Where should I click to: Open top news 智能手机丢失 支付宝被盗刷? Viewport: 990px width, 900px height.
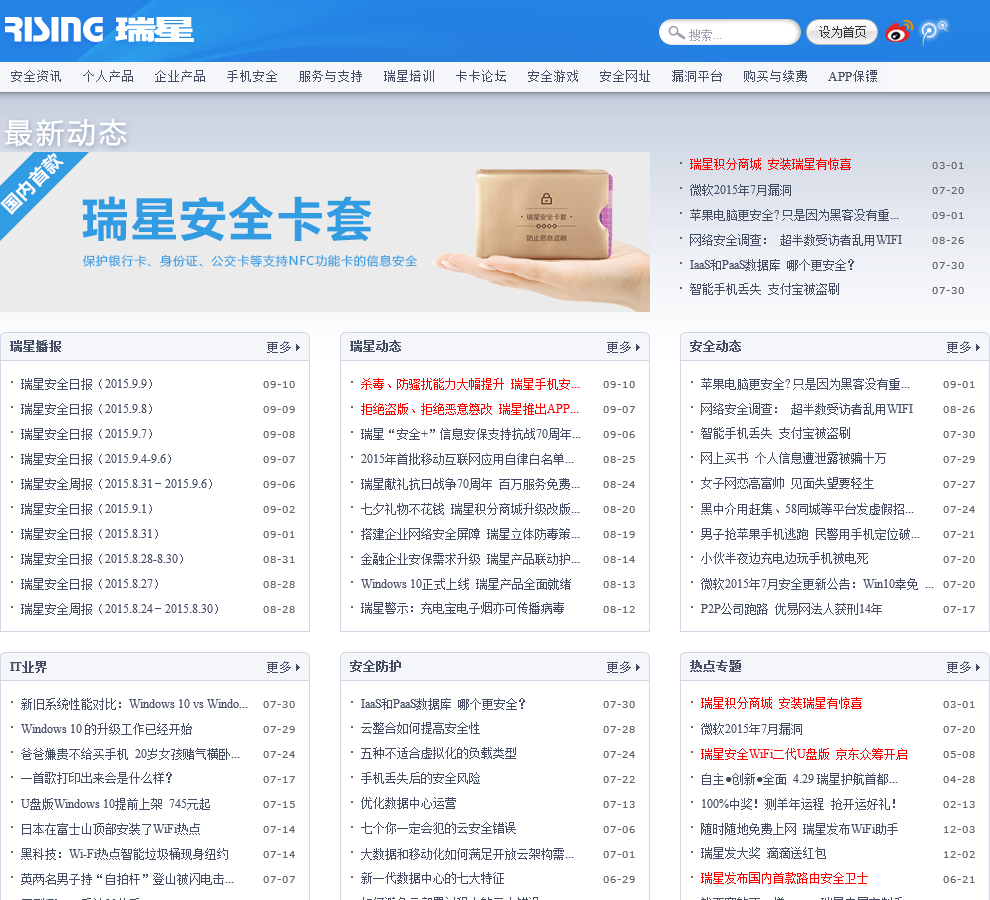(765, 290)
